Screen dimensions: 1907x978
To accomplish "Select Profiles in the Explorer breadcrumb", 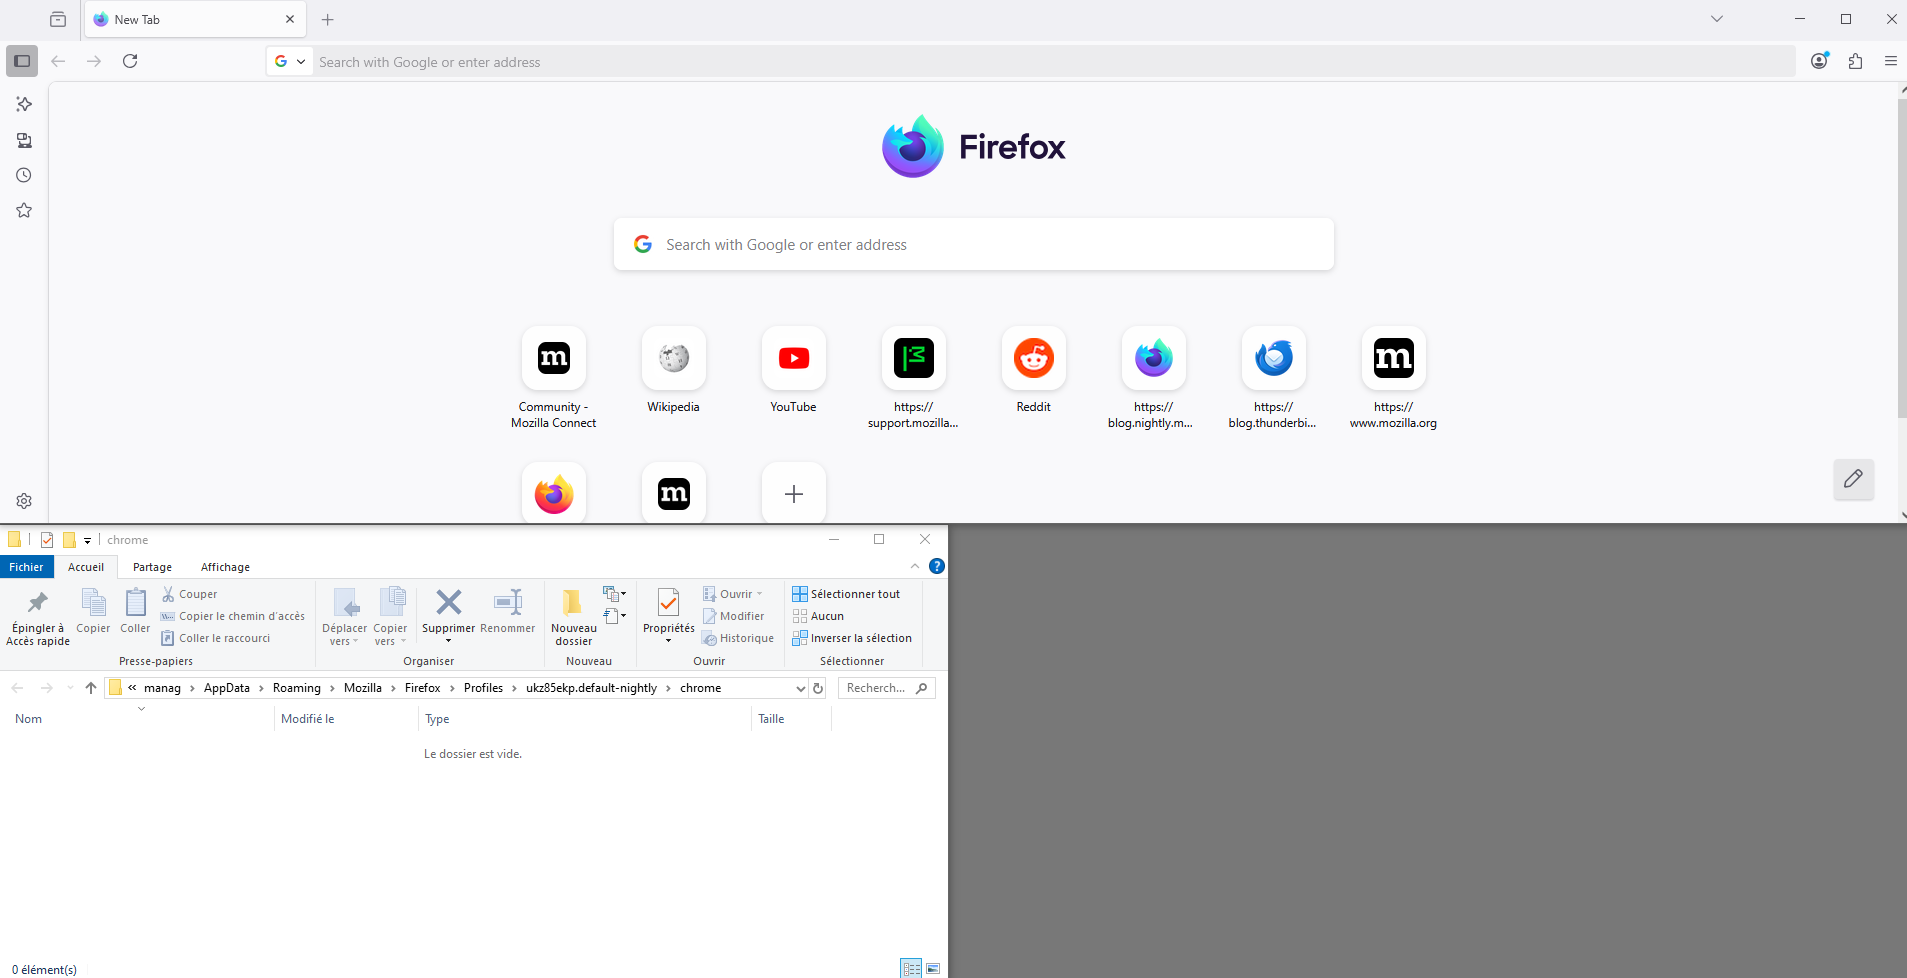I will 483,688.
